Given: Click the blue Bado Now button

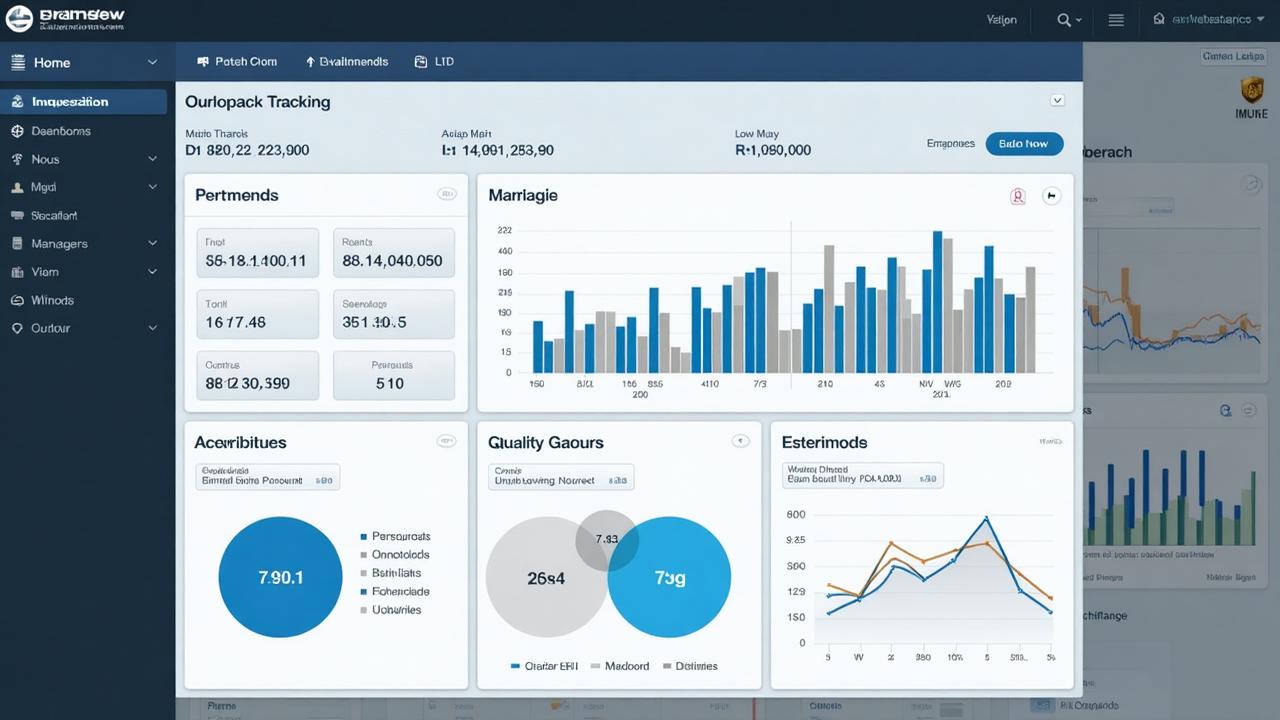Looking at the screenshot, I should [x=1024, y=143].
